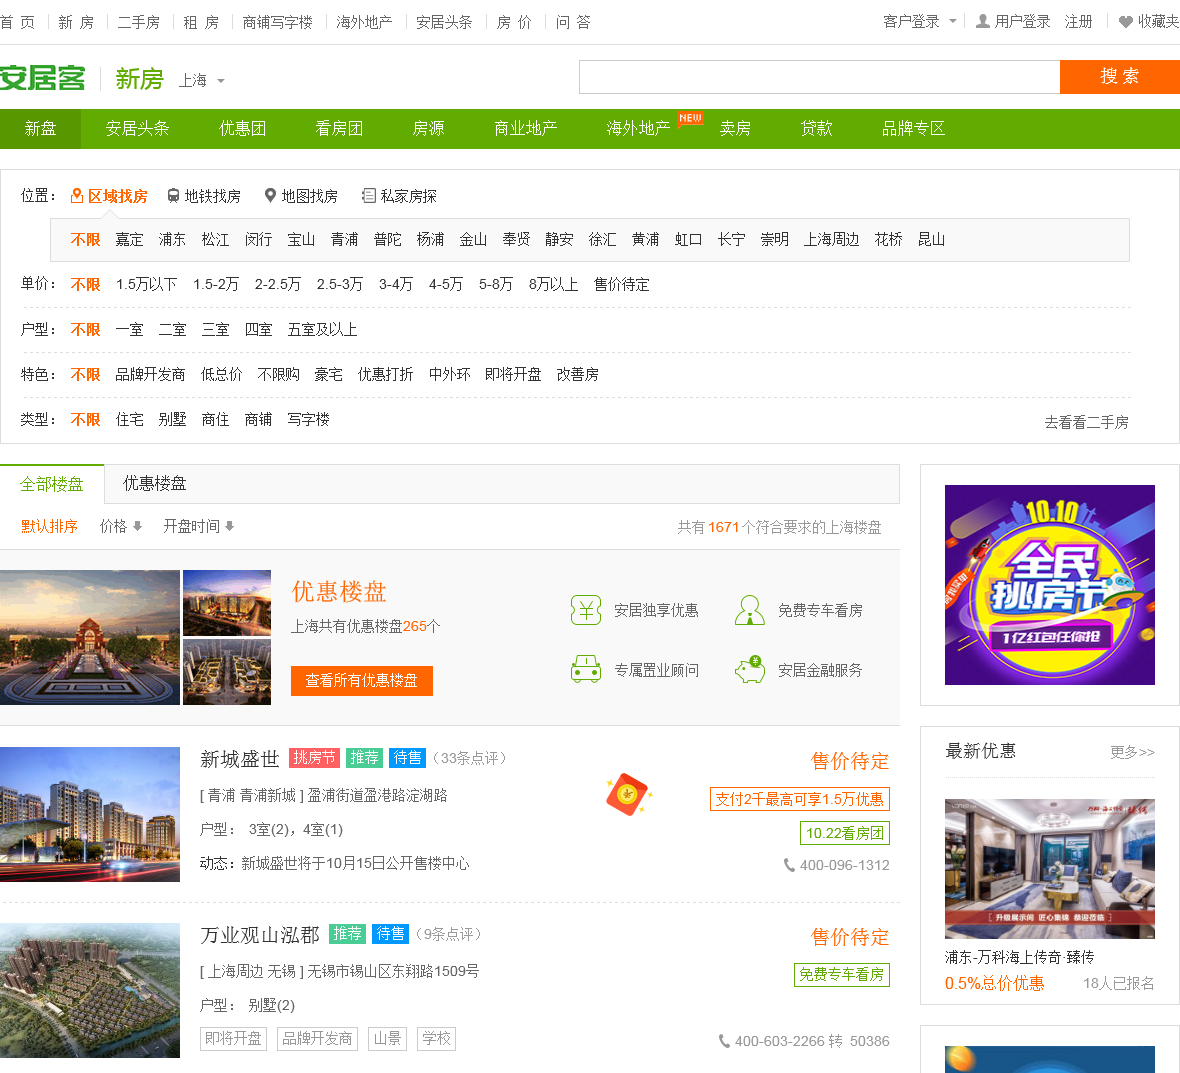The width and height of the screenshot is (1180, 1073).
Task: Click 支付2千最高可享1.5万优惠 offer
Action: [800, 799]
